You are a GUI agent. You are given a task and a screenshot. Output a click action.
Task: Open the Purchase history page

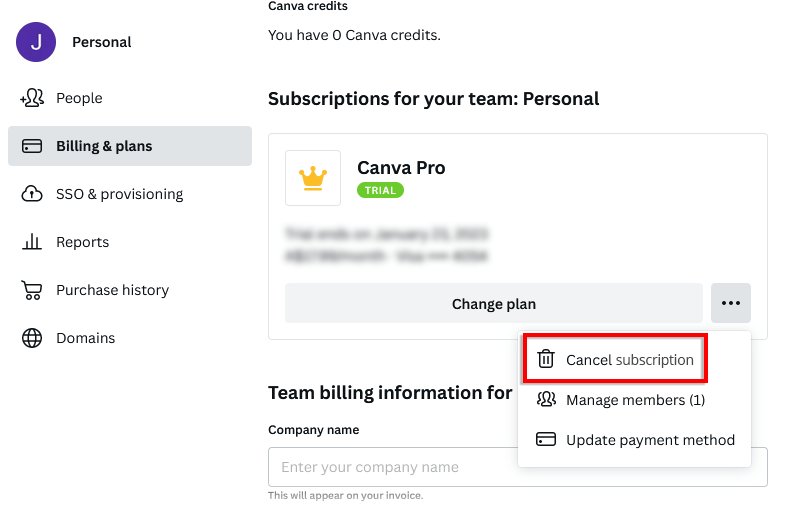tap(112, 290)
